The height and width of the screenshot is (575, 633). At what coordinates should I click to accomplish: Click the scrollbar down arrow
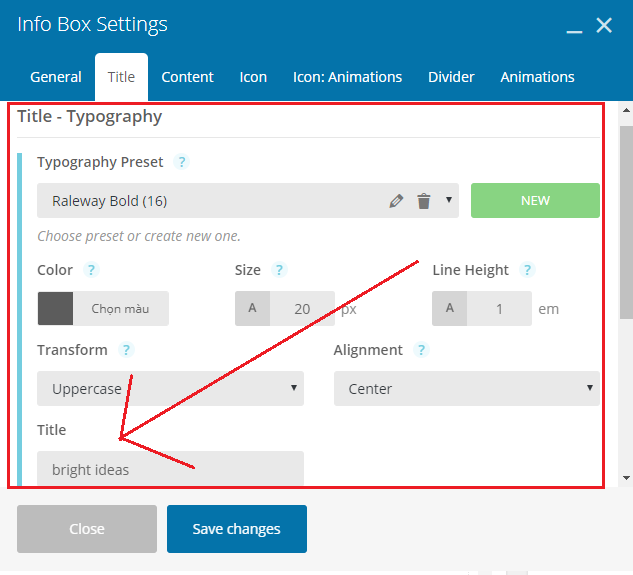click(627, 478)
